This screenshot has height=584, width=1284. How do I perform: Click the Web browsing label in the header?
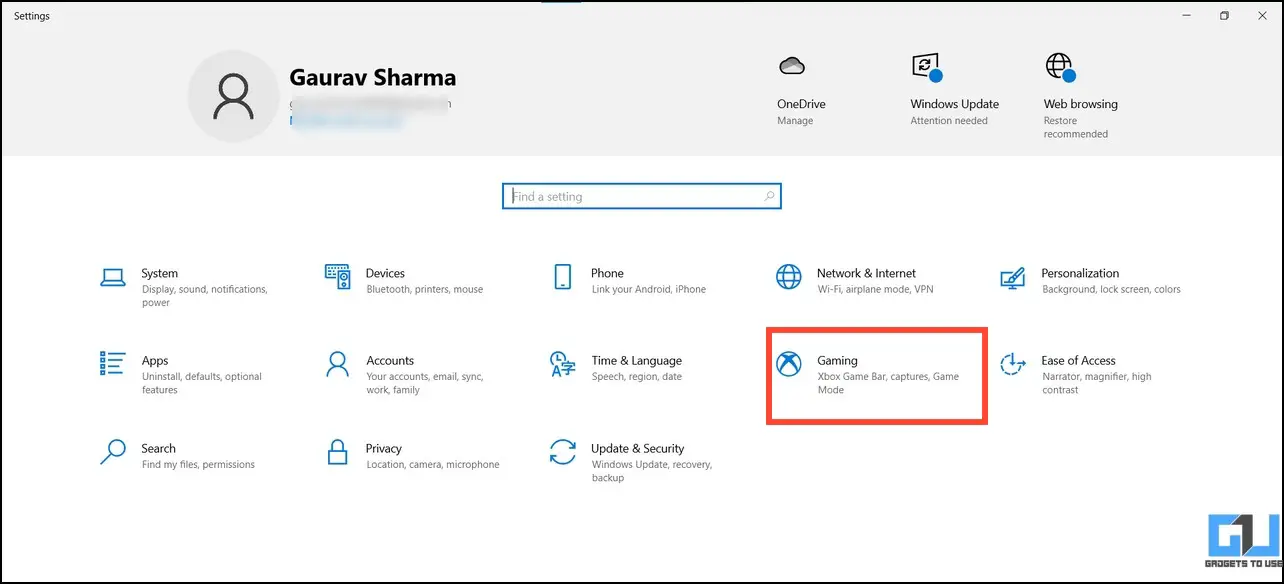coord(1080,104)
